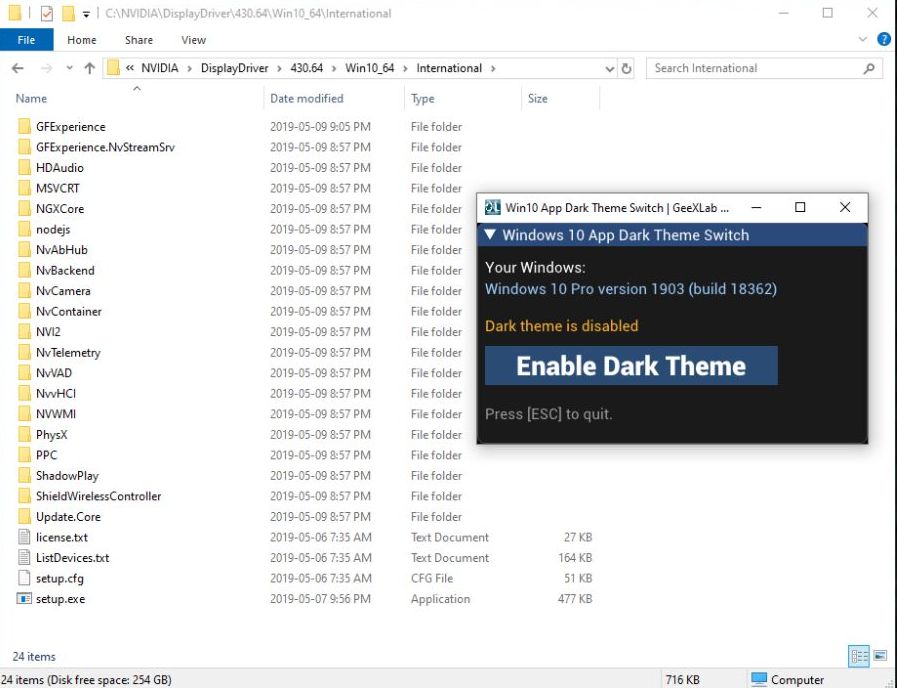The width and height of the screenshot is (897, 688).
Task: Expand the address bar history dropdown
Action: pyautogui.click(x=610, y=69)
